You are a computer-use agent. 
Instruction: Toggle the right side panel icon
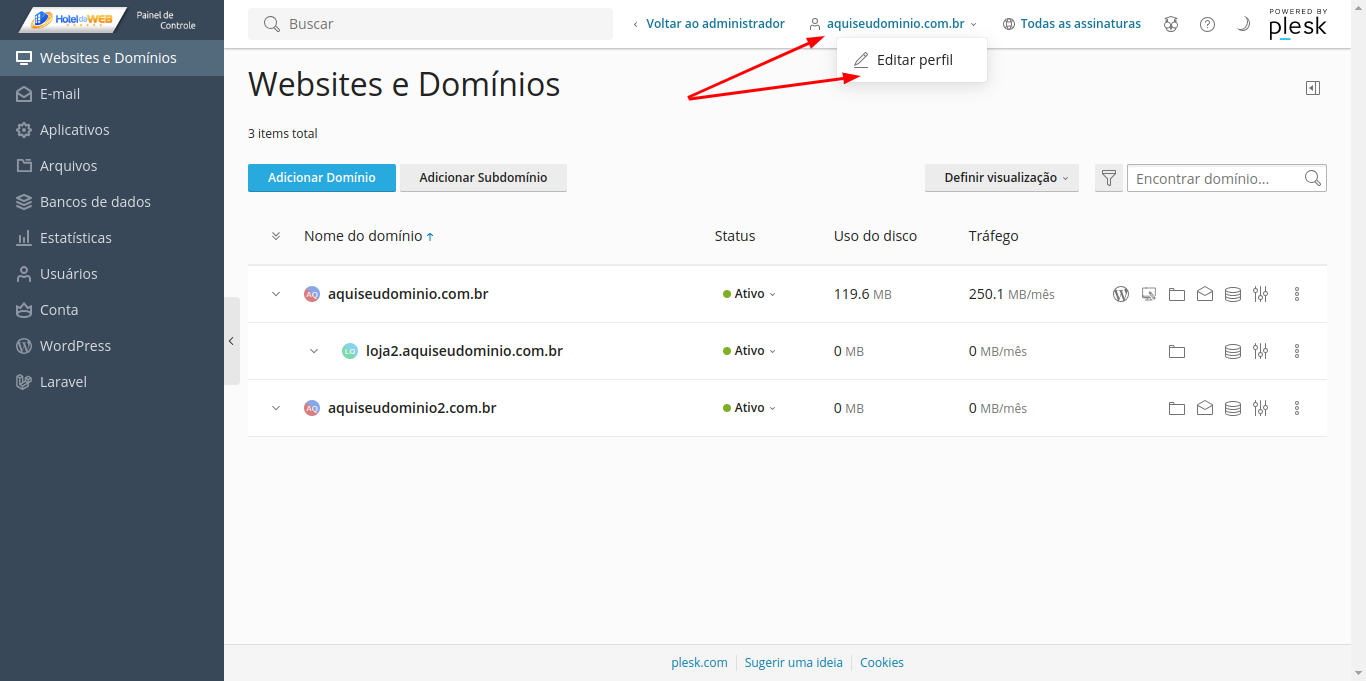1313,88
